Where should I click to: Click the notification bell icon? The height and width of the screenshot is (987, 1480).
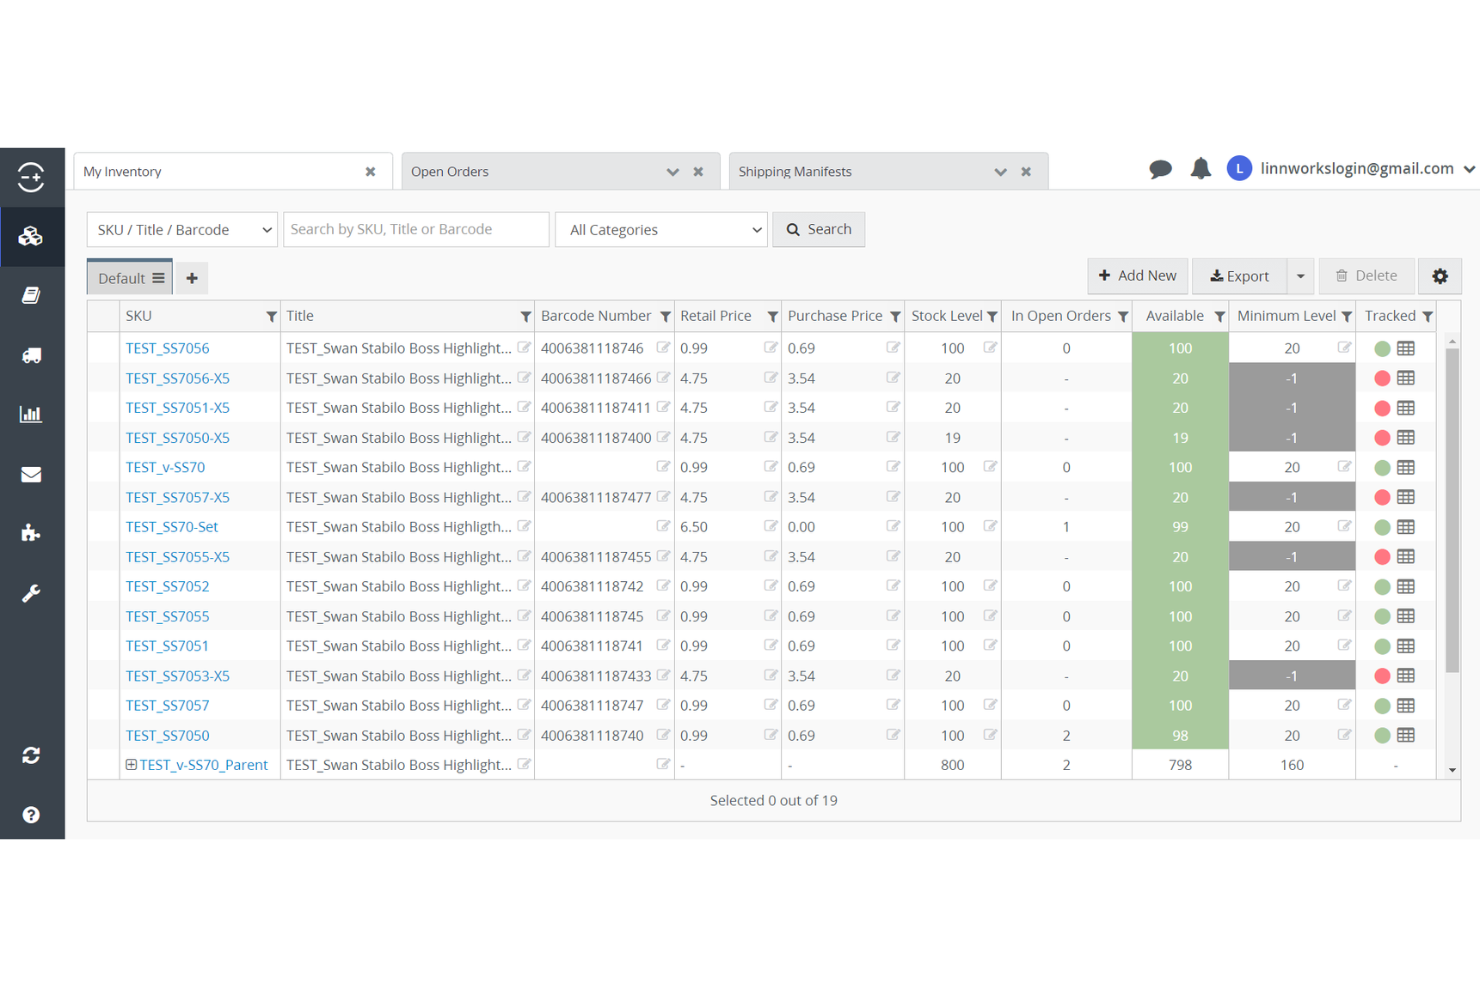[1200, 168]
